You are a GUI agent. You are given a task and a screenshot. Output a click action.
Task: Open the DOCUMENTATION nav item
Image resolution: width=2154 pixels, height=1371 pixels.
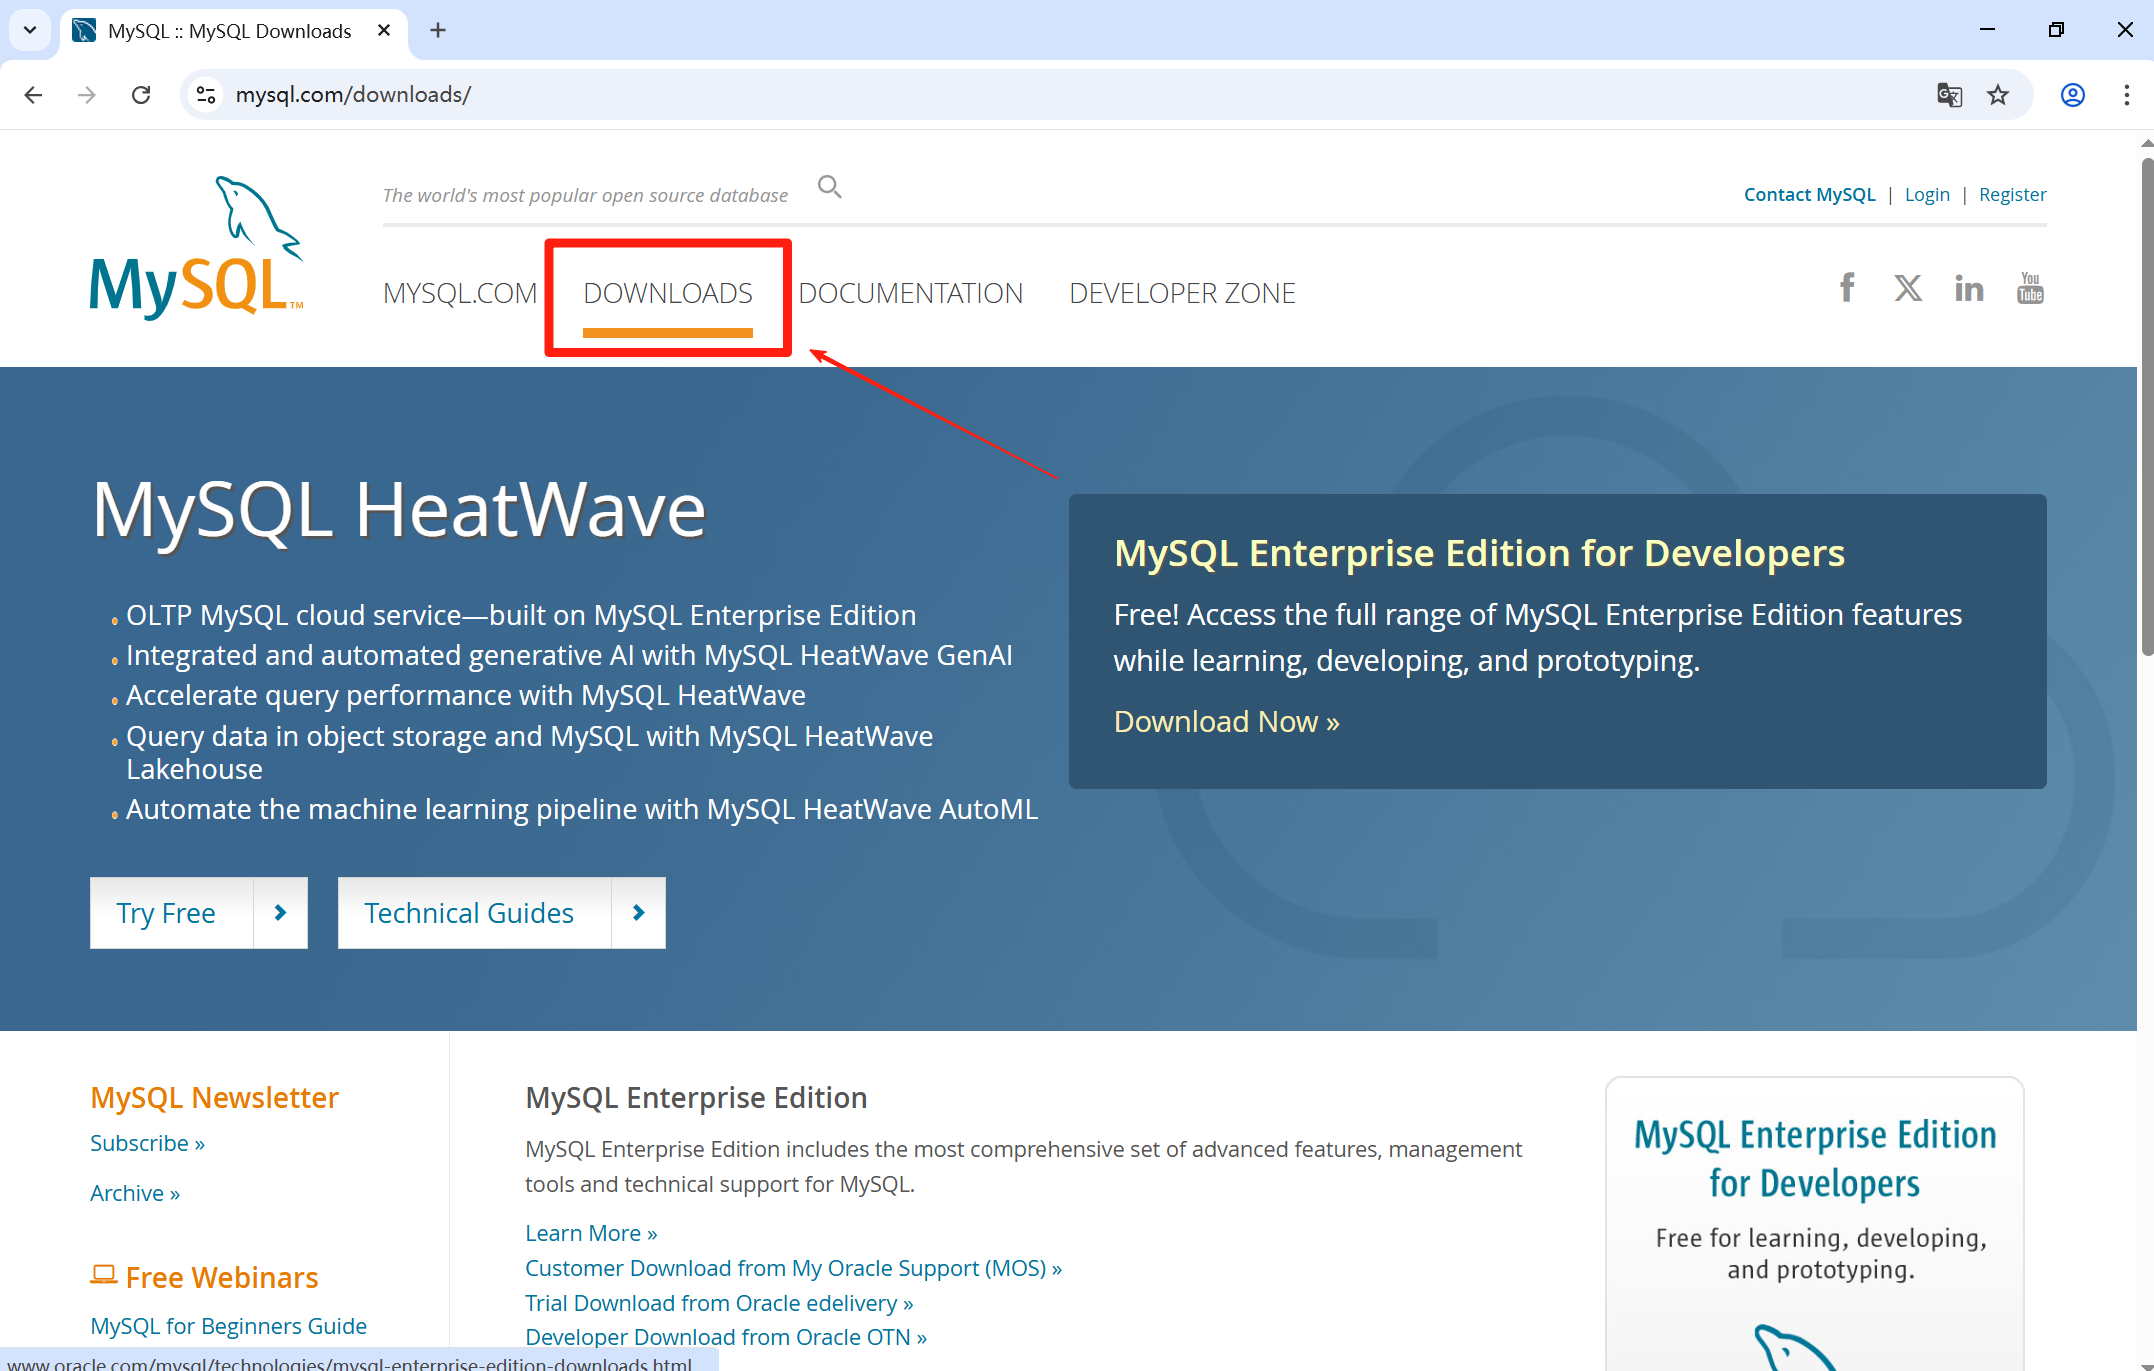911,293
